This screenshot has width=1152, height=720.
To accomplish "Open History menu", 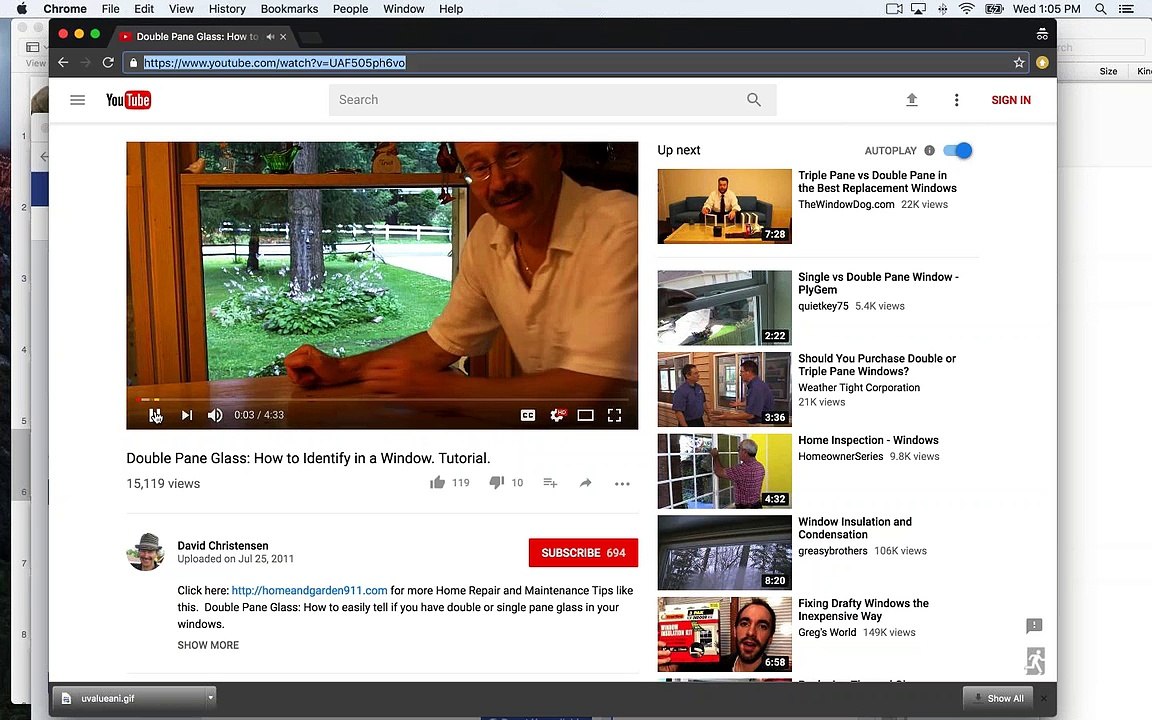I will (x=227, y=9).
